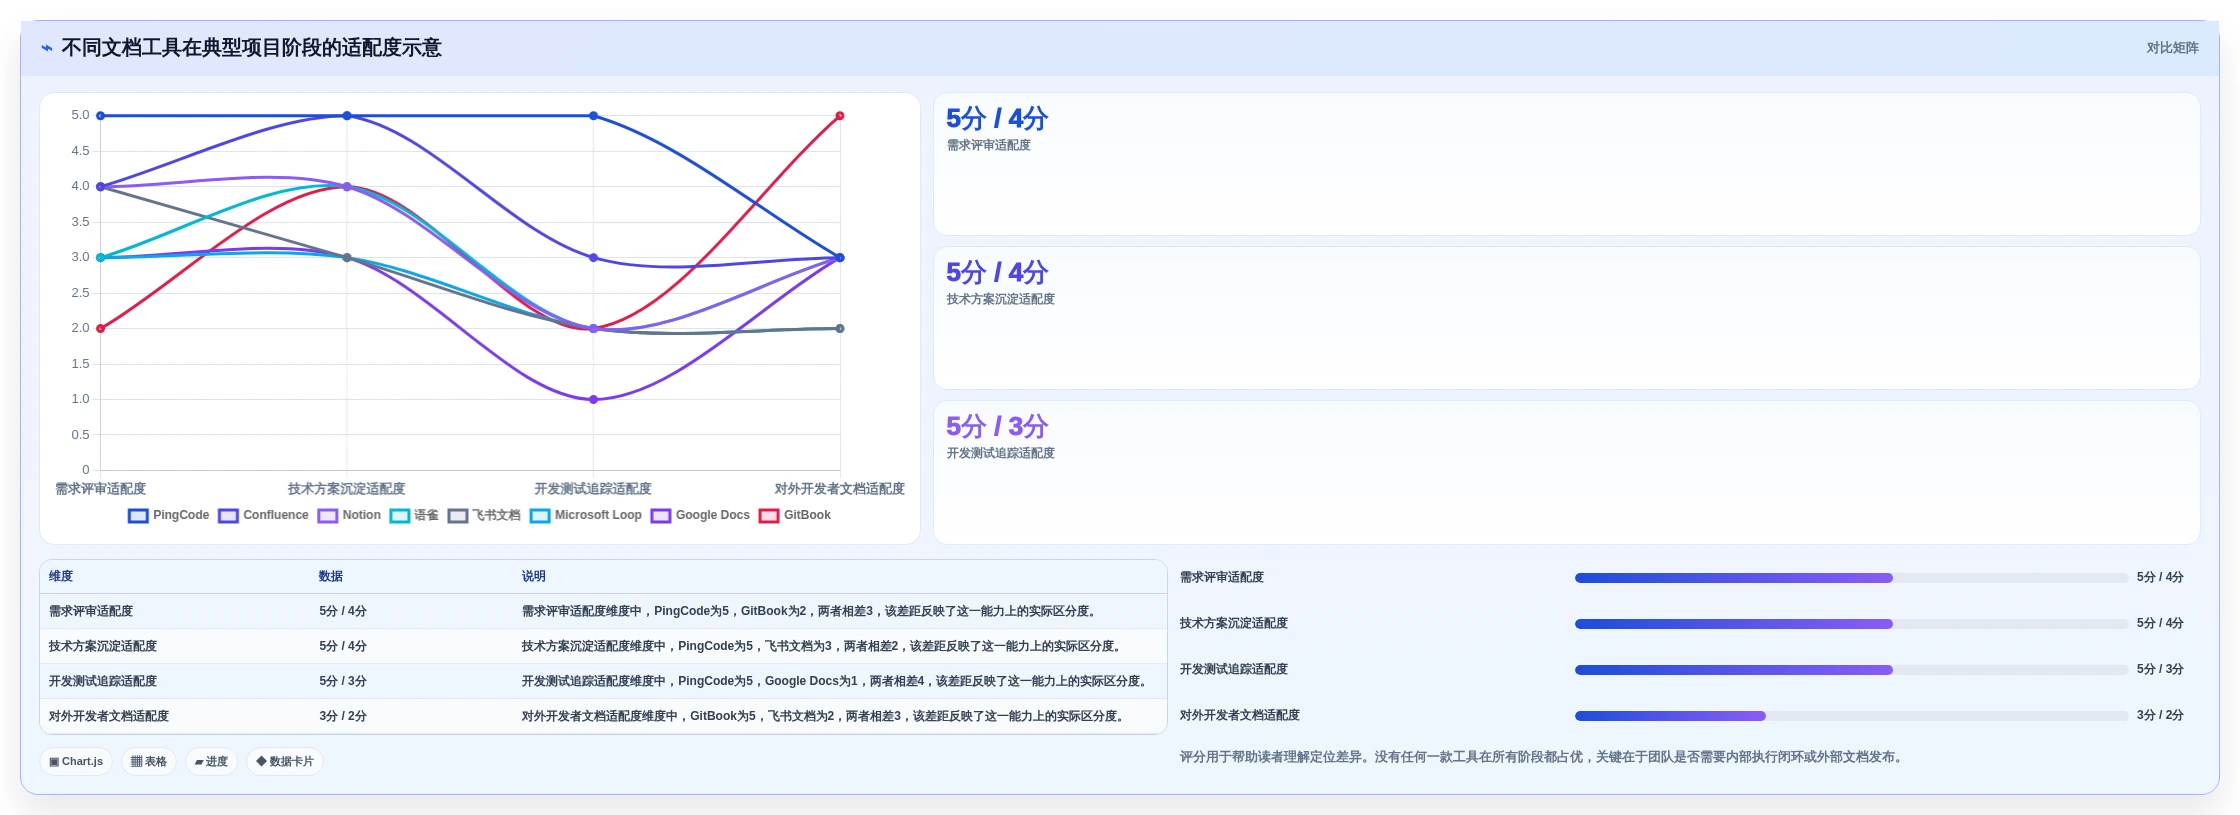Click the GitBook 5.0 data point at 对外开发者文档适配度
This screenshot has width=2240, height=815.
[x=840, y=116]
